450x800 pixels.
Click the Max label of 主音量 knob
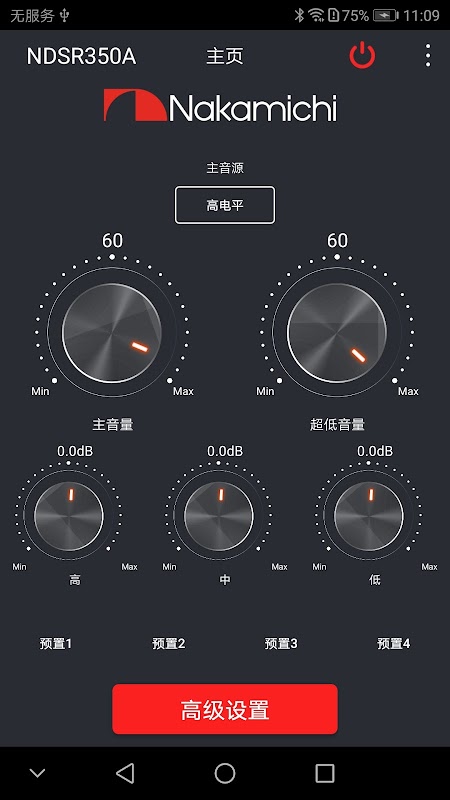(183, 391)
